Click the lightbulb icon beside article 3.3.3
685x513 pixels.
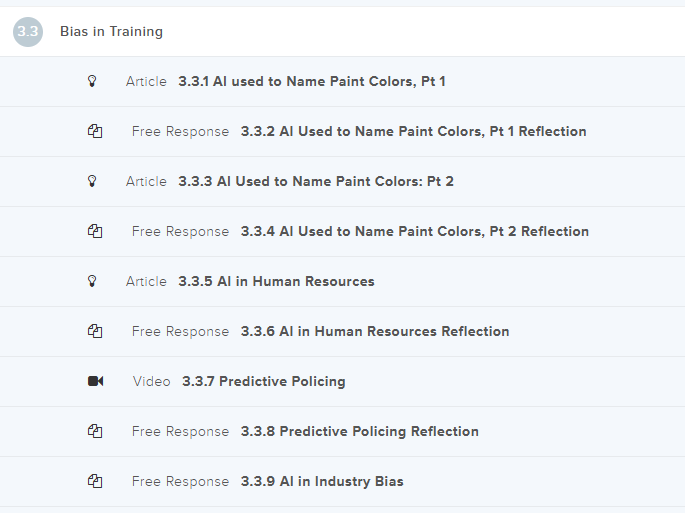click(x=93, y=181)
